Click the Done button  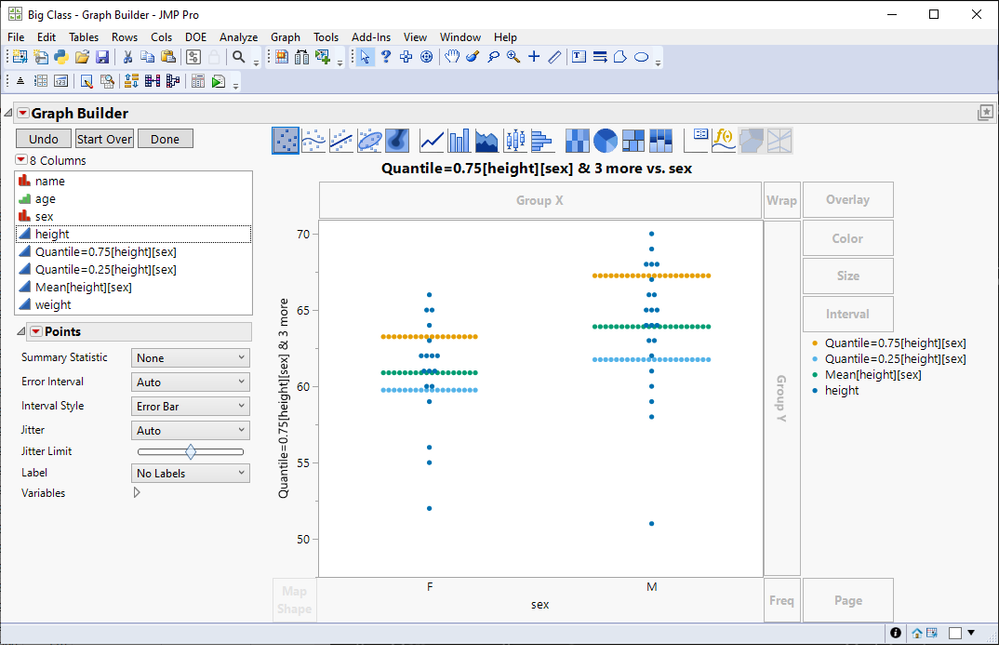[165, 139]
